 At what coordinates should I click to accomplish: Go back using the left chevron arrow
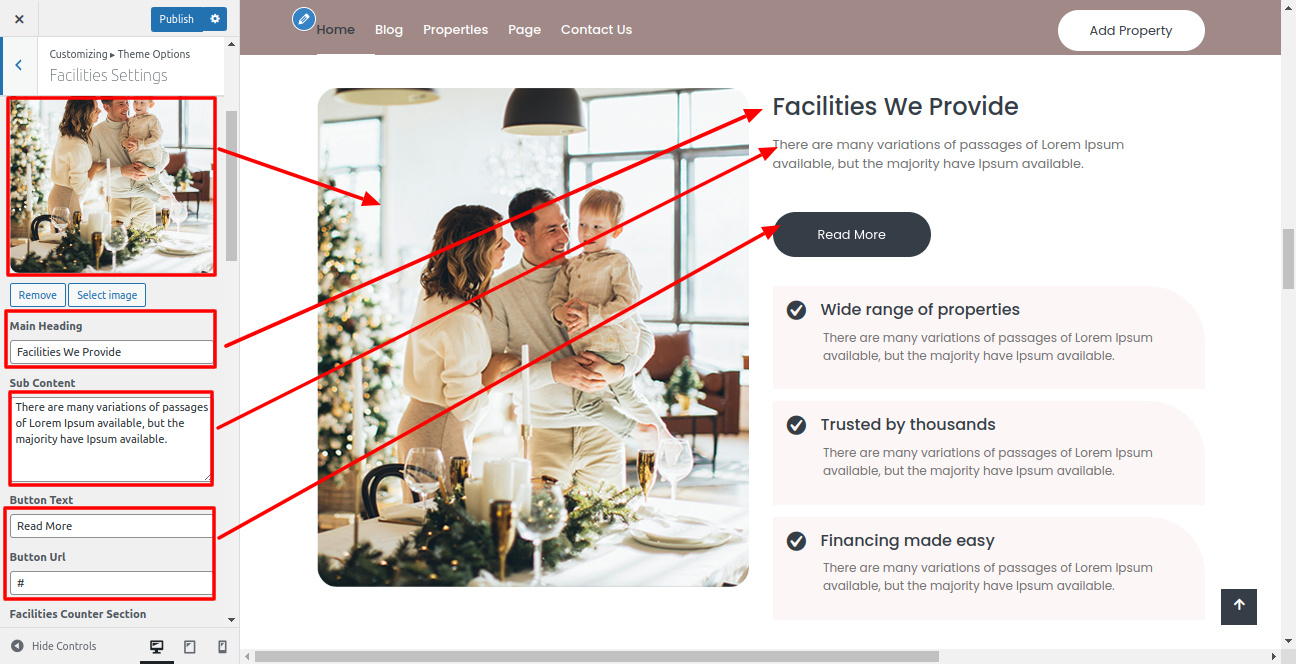(18, 65)
